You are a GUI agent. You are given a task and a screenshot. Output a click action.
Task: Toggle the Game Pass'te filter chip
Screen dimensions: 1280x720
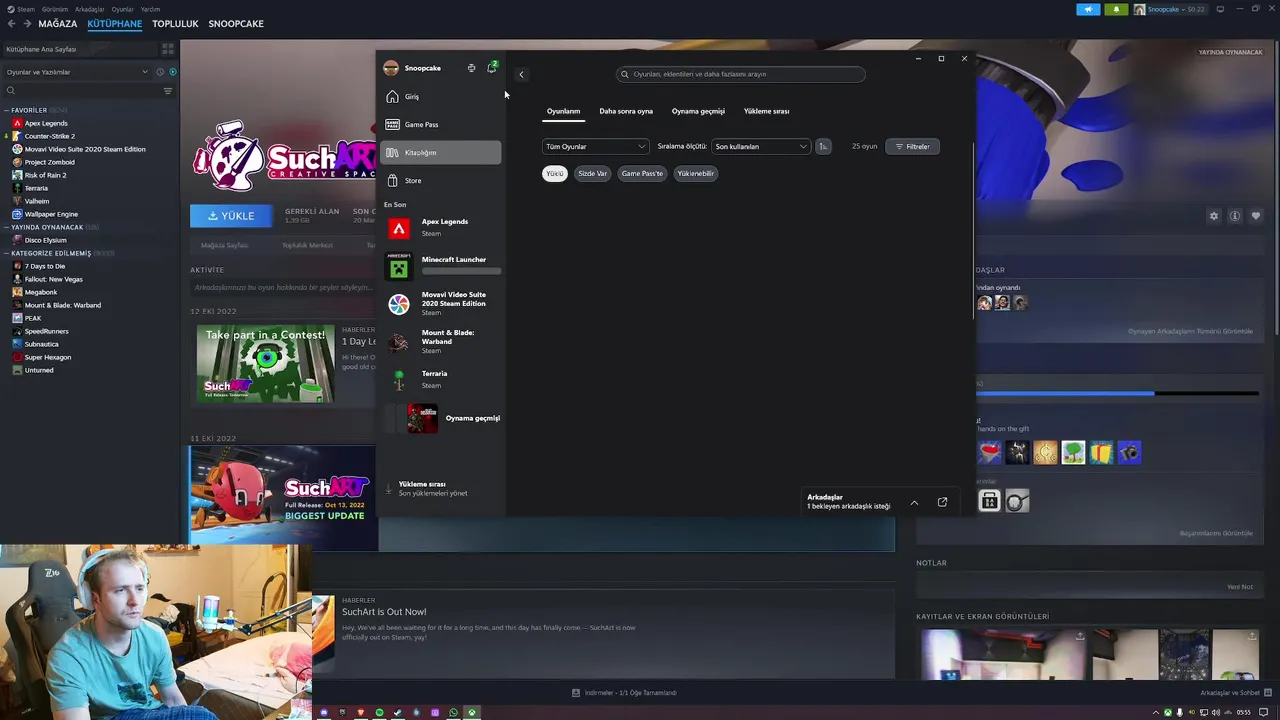tap(642, 173)
